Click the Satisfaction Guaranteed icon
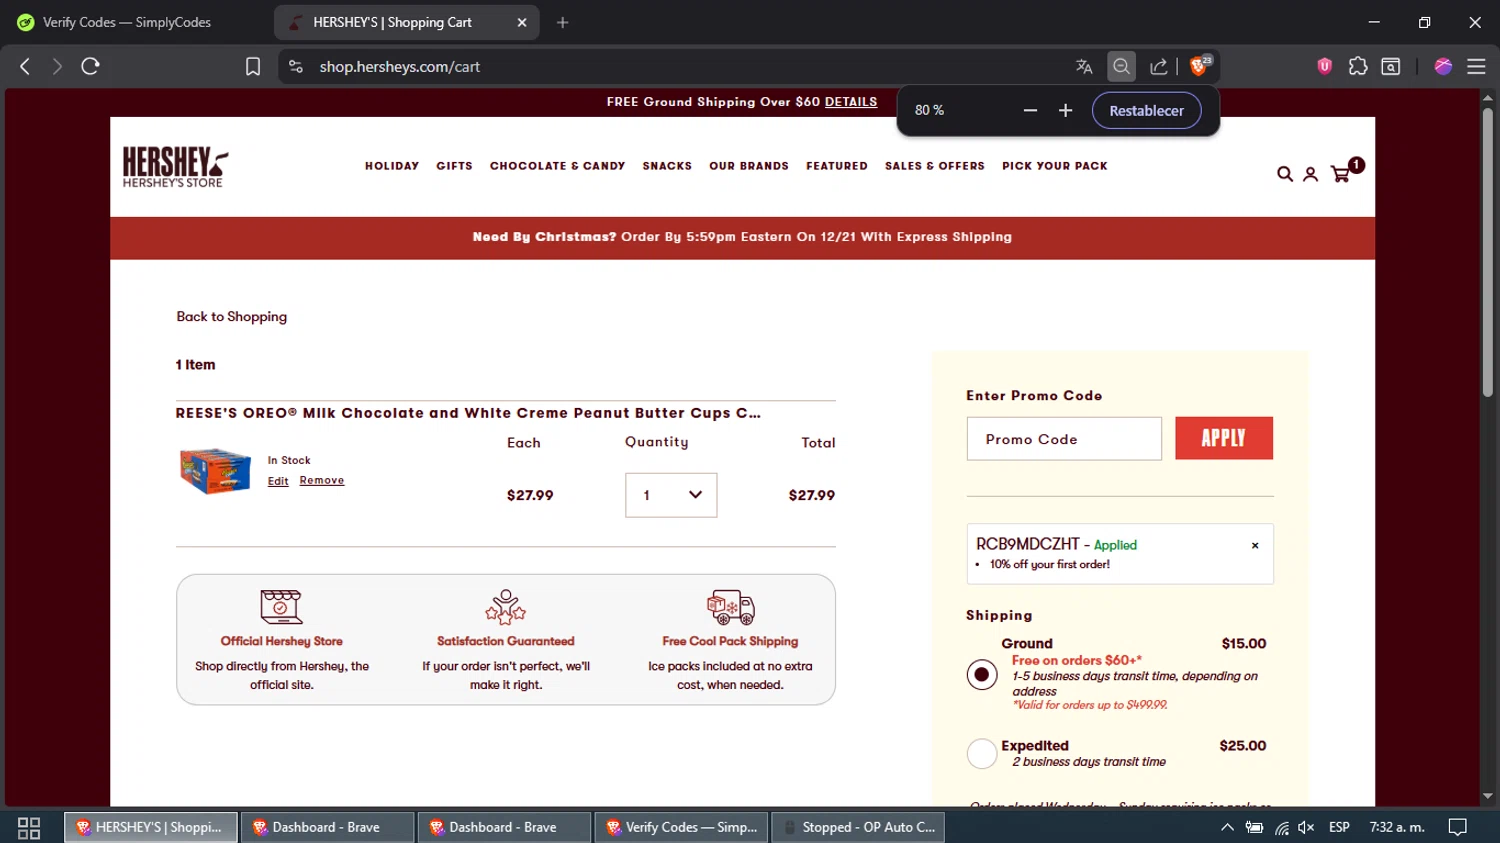This screenshot has height=843, width=1500. pyautogui.click(x=506, y=607)
